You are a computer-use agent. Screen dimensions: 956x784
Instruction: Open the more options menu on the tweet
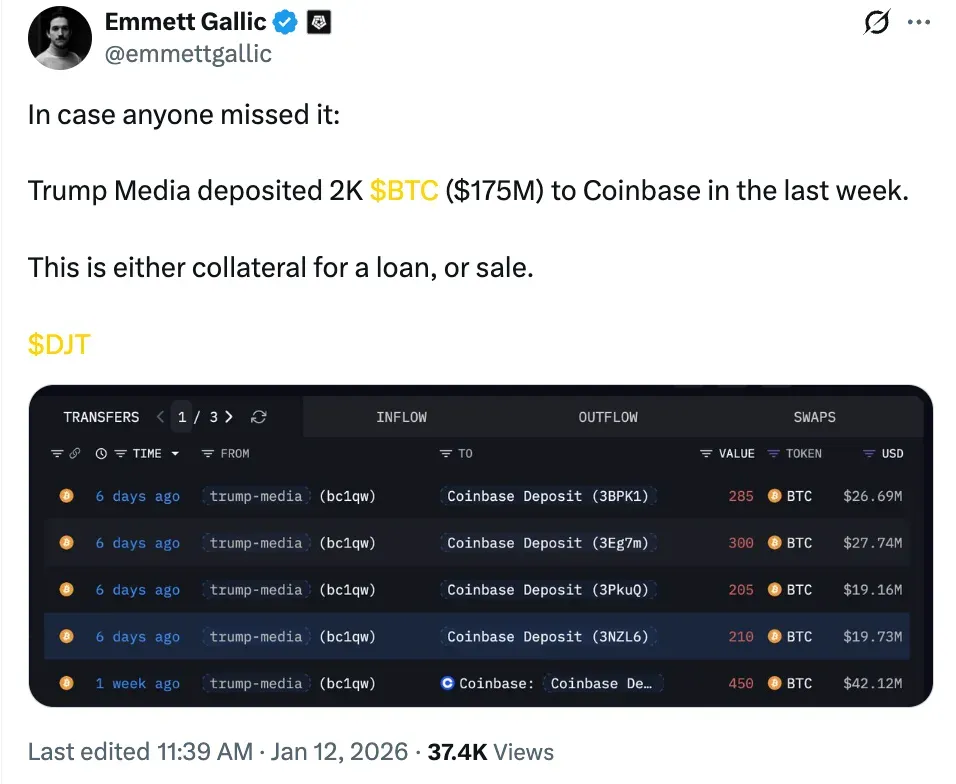(919, 22)
